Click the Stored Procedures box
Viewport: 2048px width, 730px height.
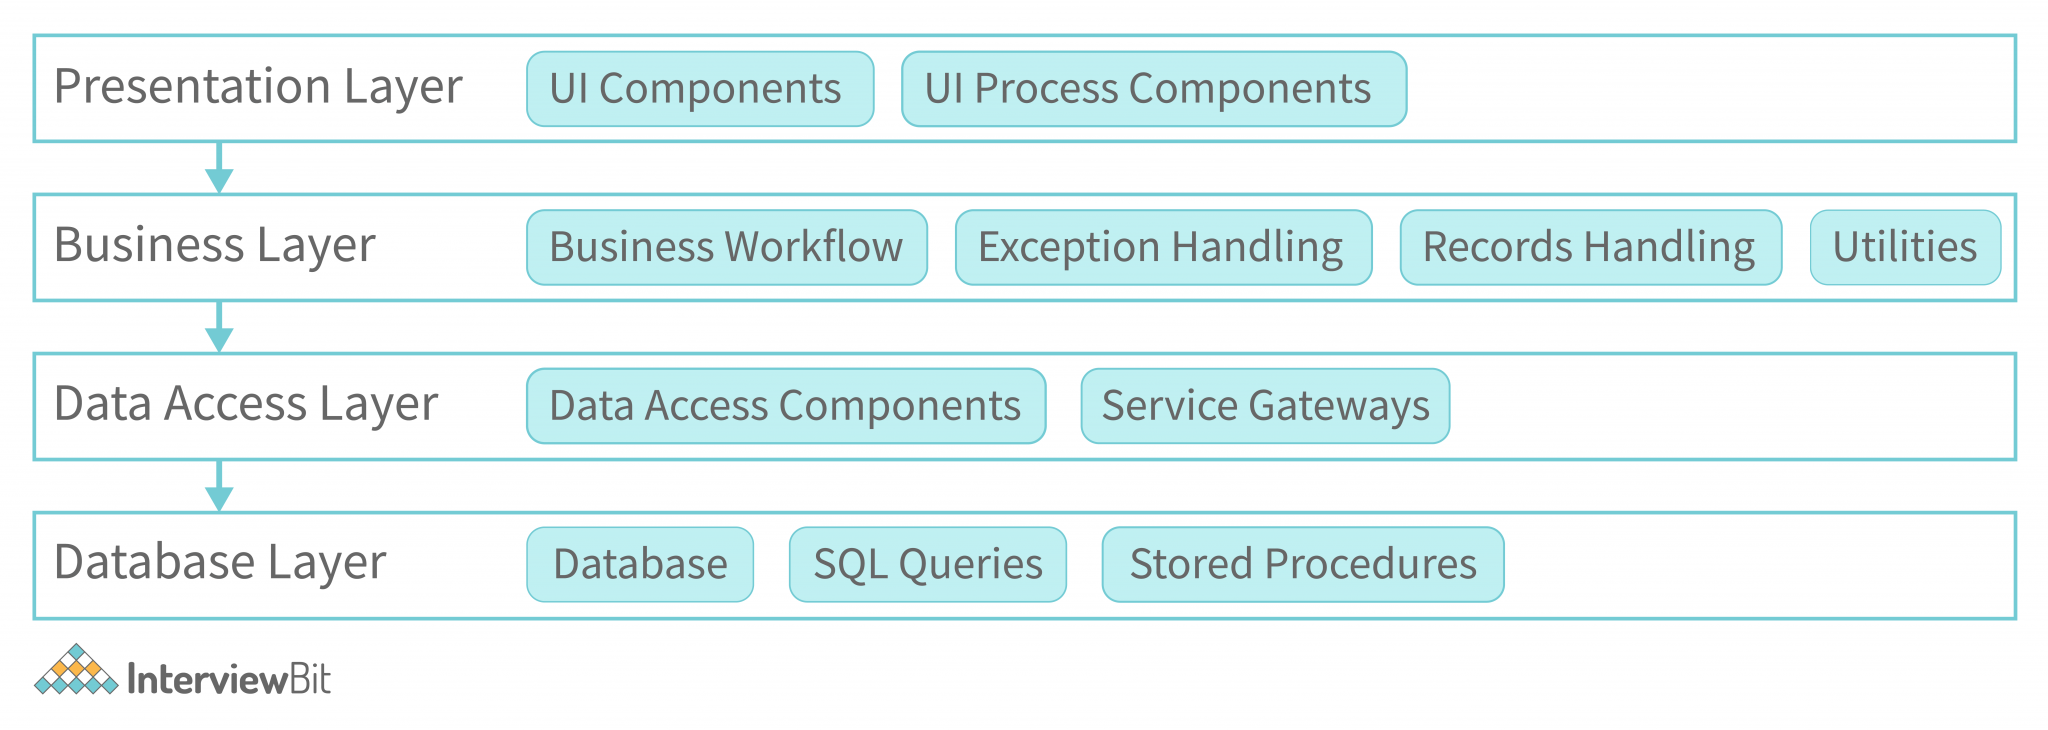click(1303, 564)
